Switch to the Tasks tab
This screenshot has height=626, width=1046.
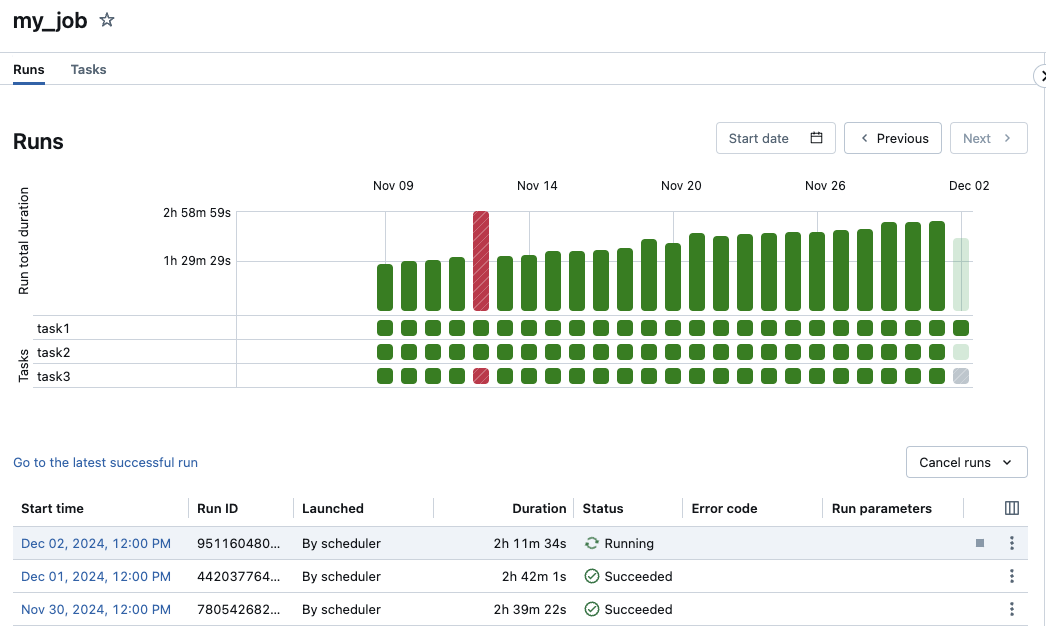pos(88,70)
